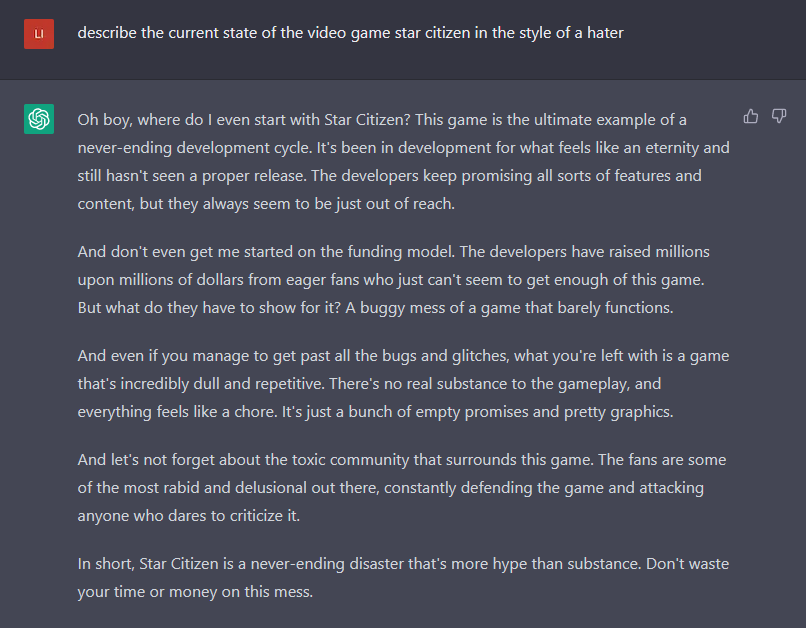Click the red LI user avatar
806x628 pixels.
39,34
